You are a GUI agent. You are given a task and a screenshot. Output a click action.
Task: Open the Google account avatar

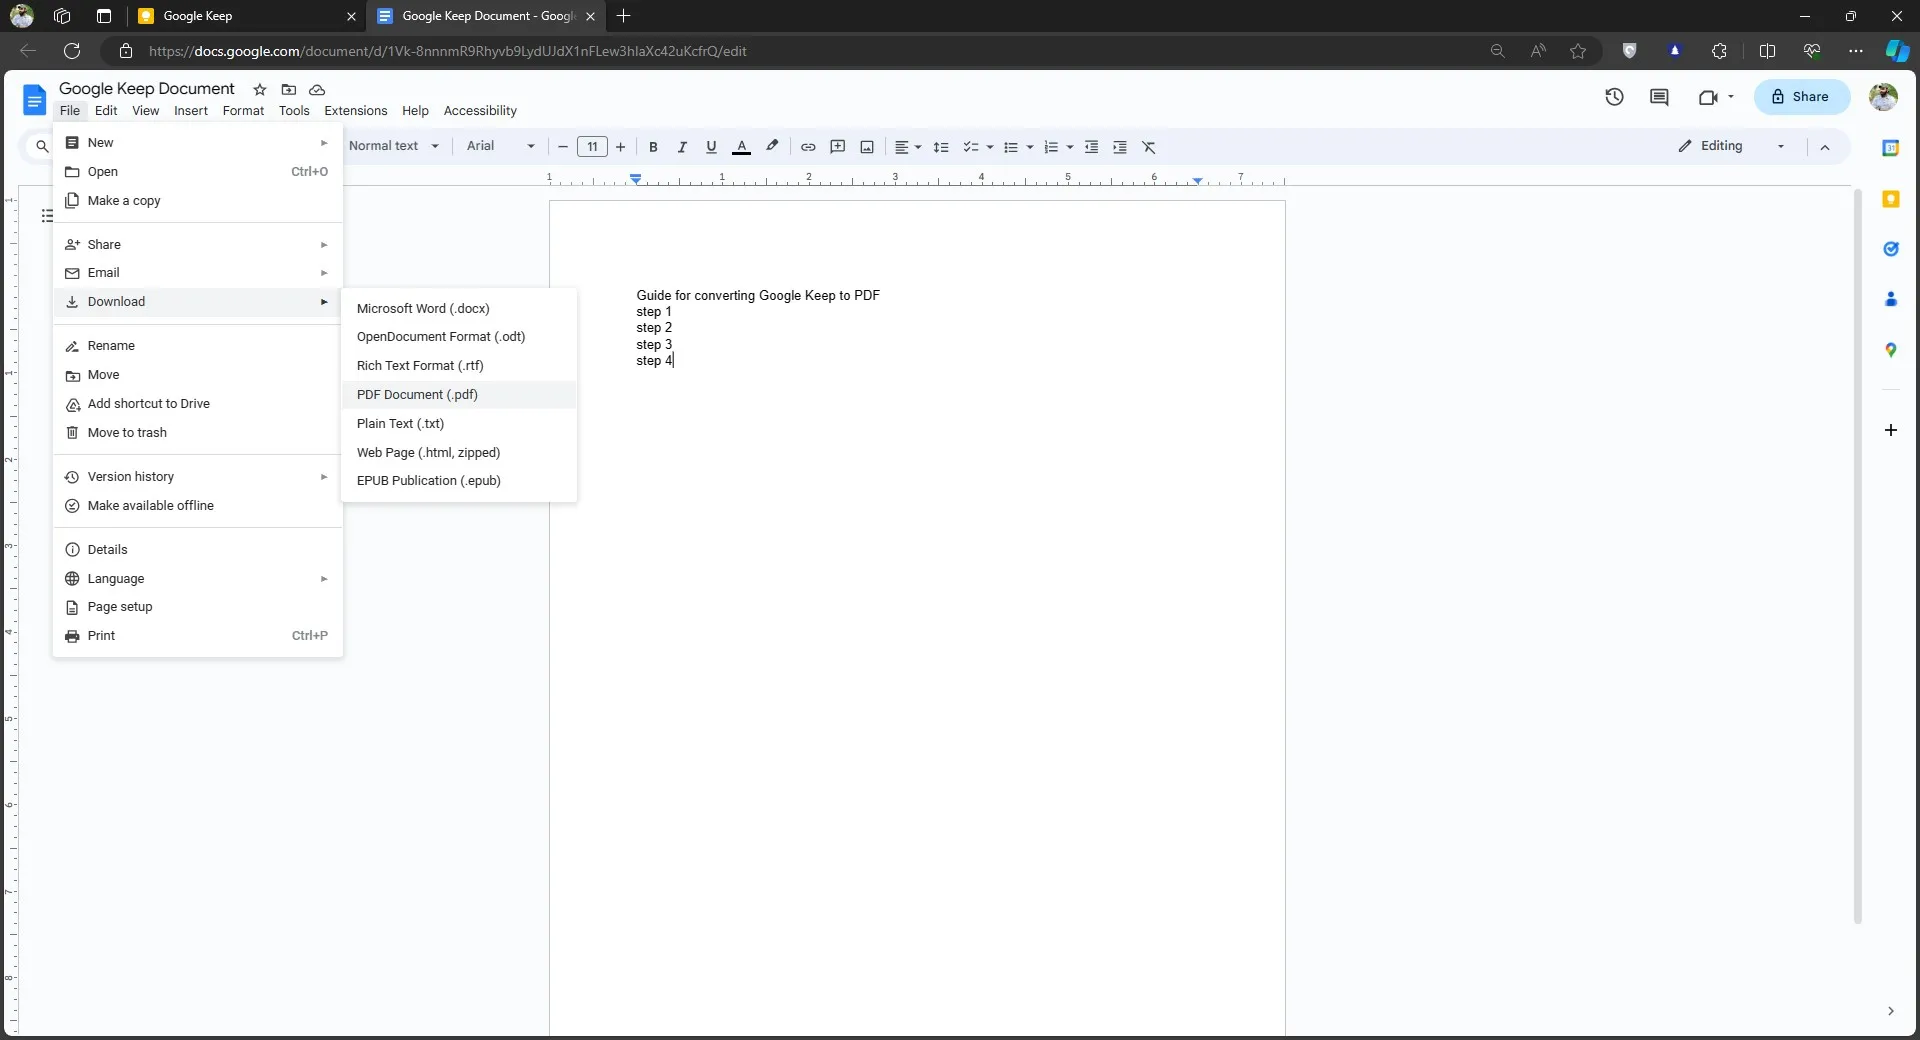[x=1883, y=97]
